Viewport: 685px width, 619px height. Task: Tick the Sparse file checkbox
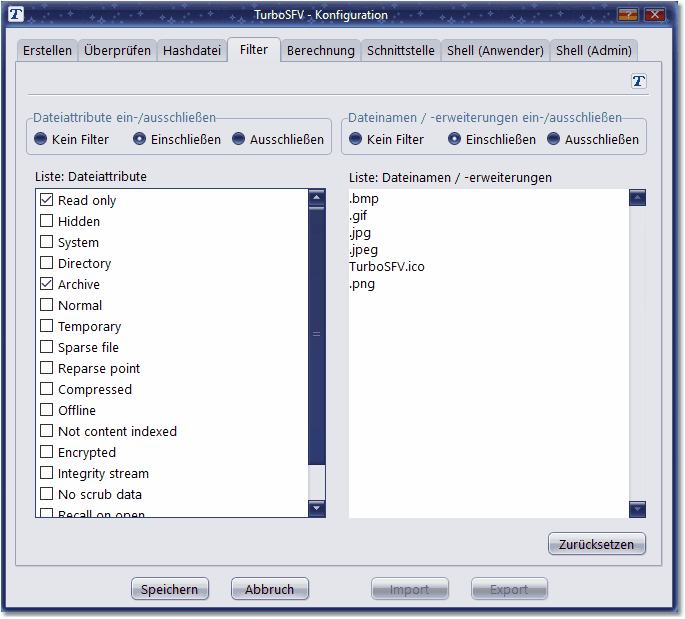[46, 347]
